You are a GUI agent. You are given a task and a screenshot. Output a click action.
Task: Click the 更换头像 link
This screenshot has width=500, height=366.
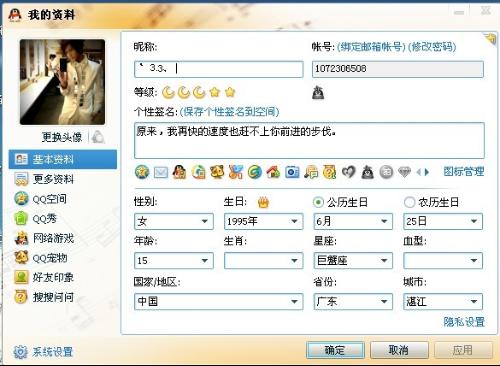[x=62, y=137]
